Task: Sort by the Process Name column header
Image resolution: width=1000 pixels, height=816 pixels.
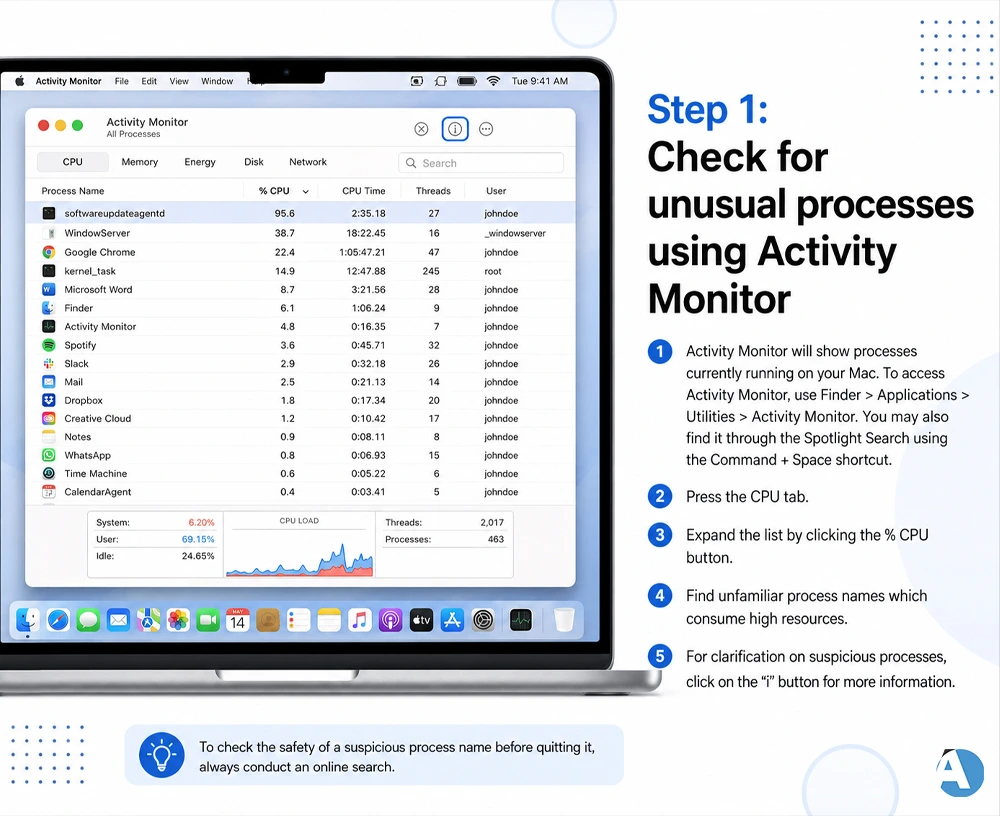Action: 73,191
